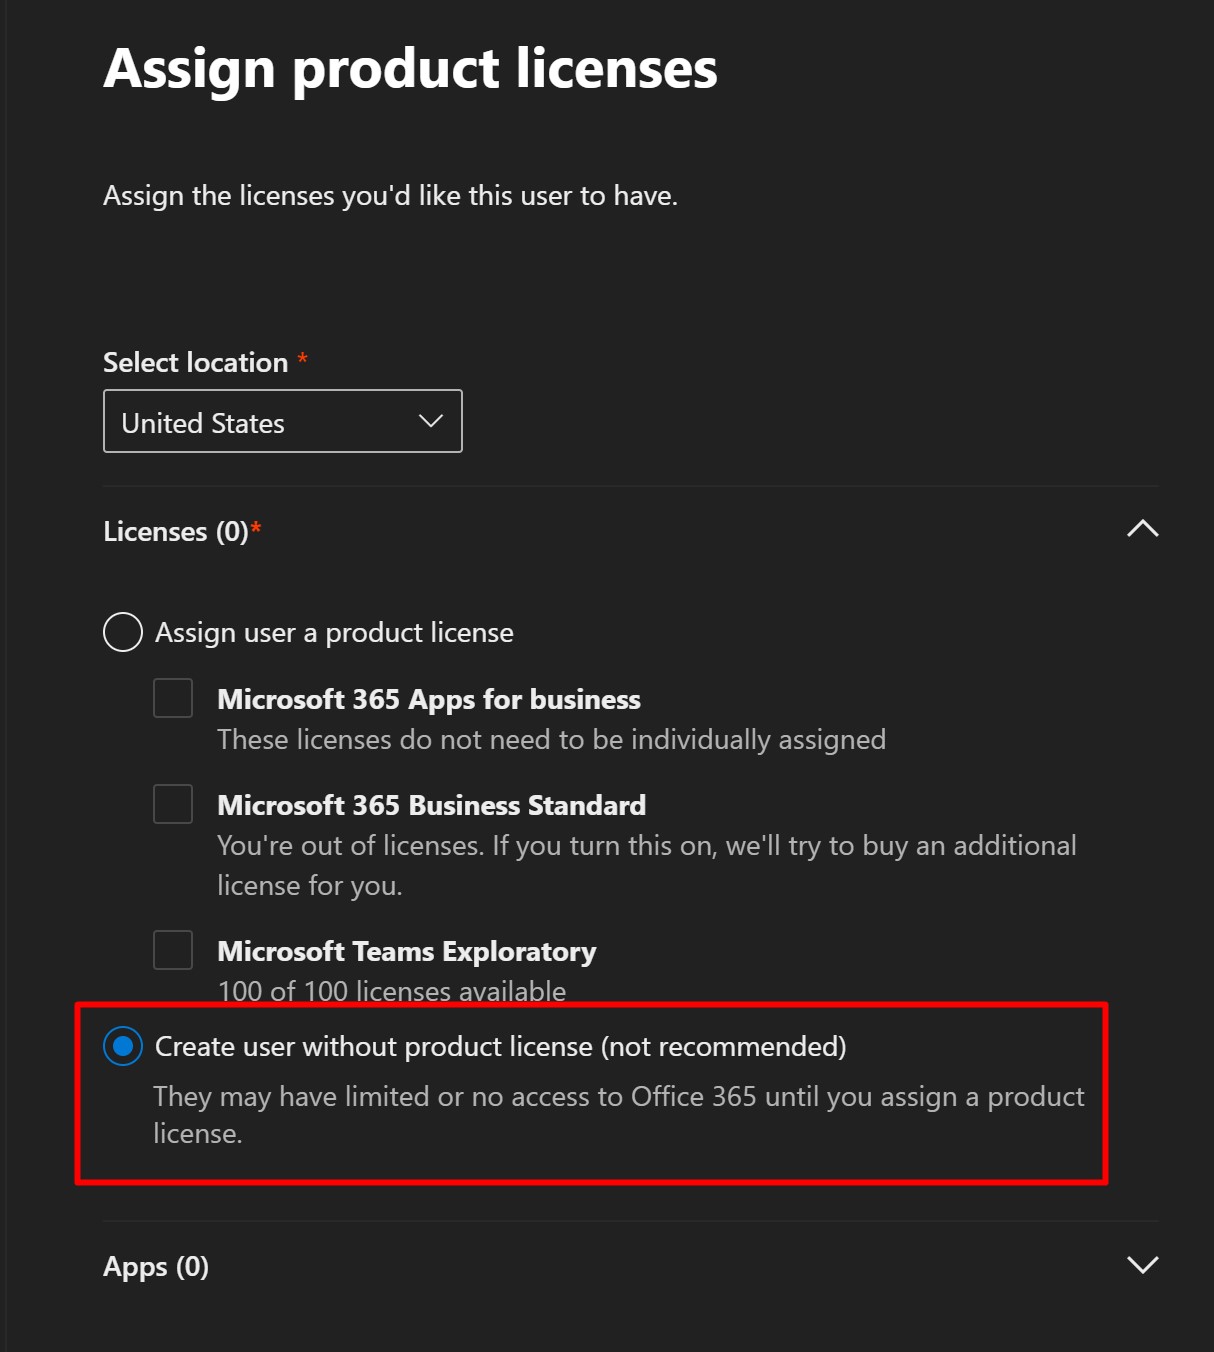Click the selected no-license radio indicator
This screenshot has width=1214, height=1352.
pos(122,1046)
